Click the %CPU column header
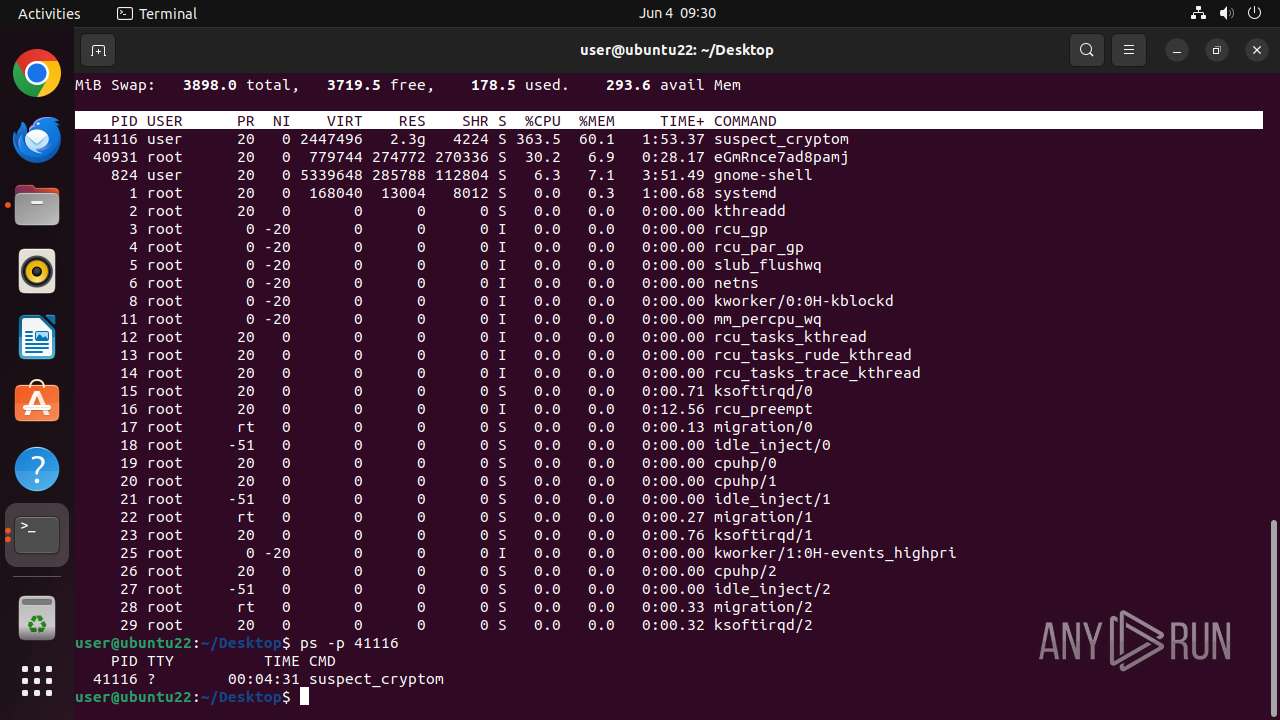 pyautogui.click(x=543, y=121)
